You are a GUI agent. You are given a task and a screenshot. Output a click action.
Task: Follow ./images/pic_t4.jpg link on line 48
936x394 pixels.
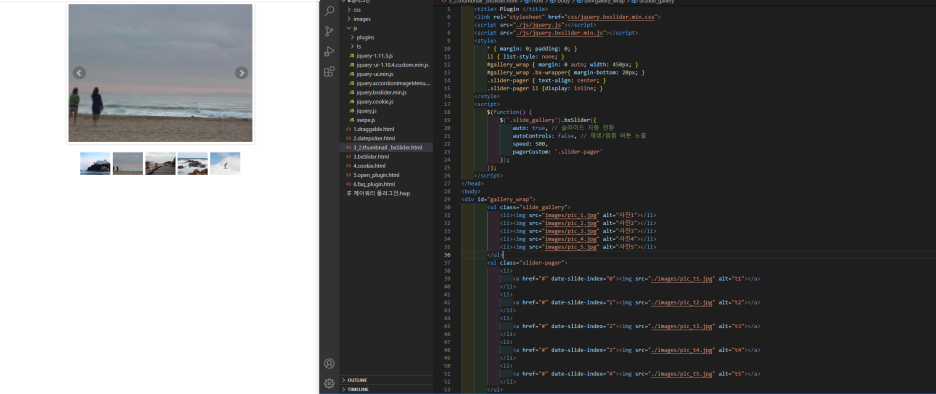tap(682, 350)
